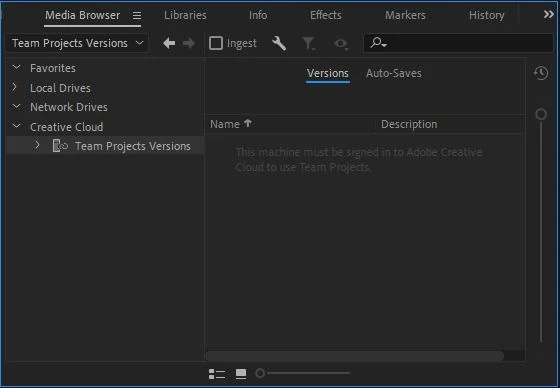The width and height of the screenshot is (560, 388).
Task: Go forward using the right arrow
Action: 189,43
